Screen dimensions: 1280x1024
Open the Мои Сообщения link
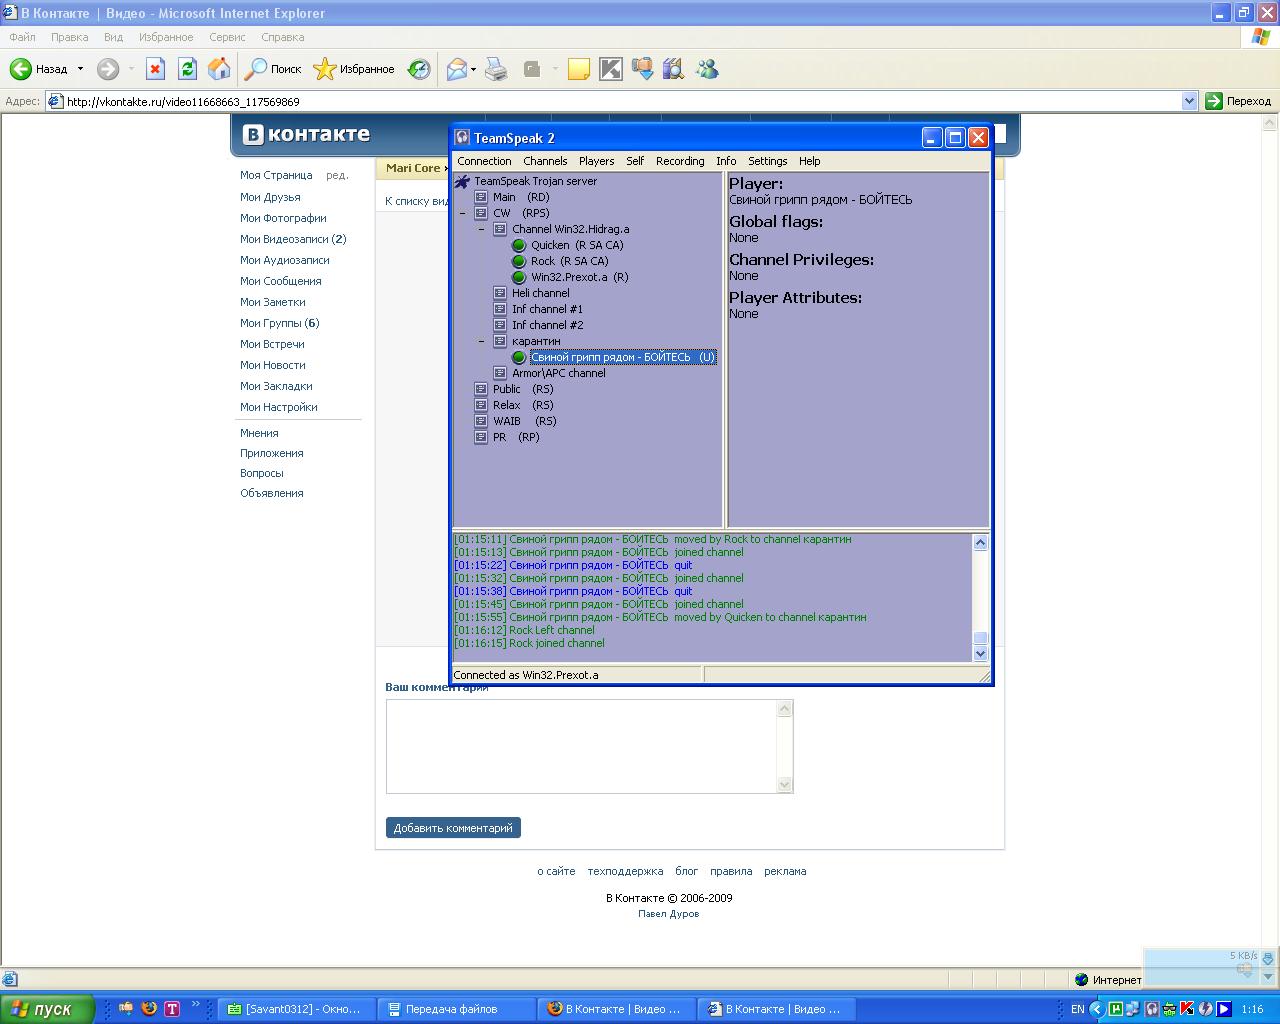(x=280, y=281)
